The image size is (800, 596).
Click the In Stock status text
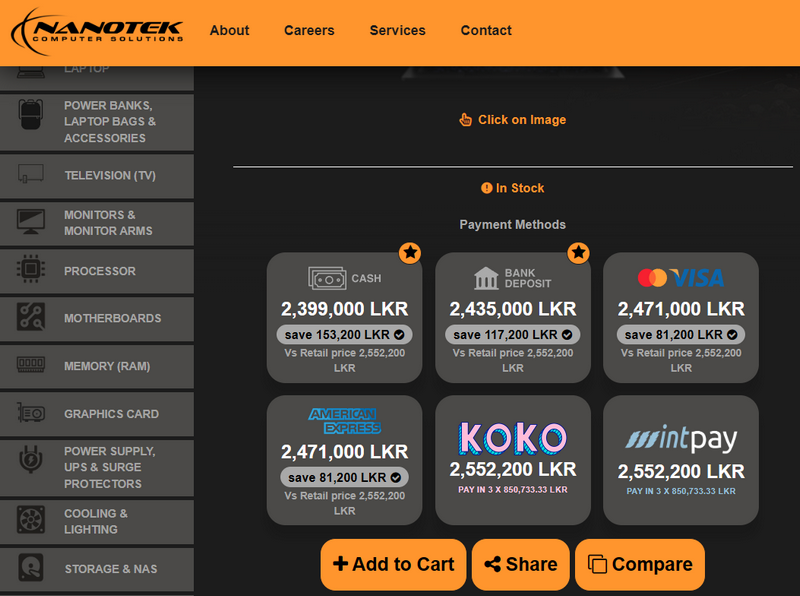520,188
